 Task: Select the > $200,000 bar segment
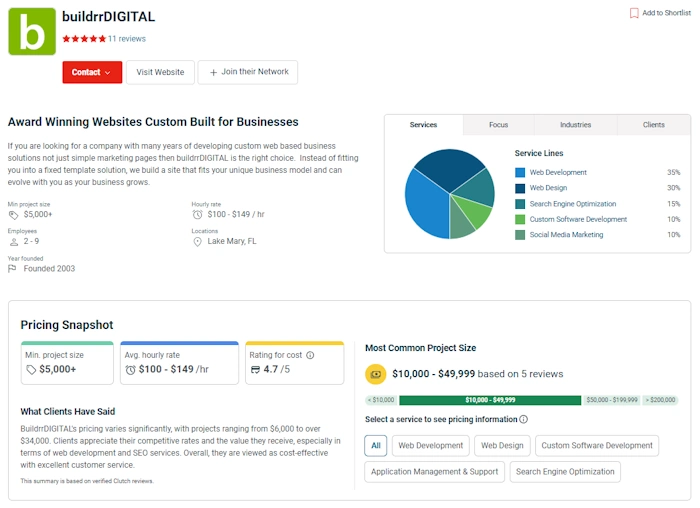(x=661, y=400)
